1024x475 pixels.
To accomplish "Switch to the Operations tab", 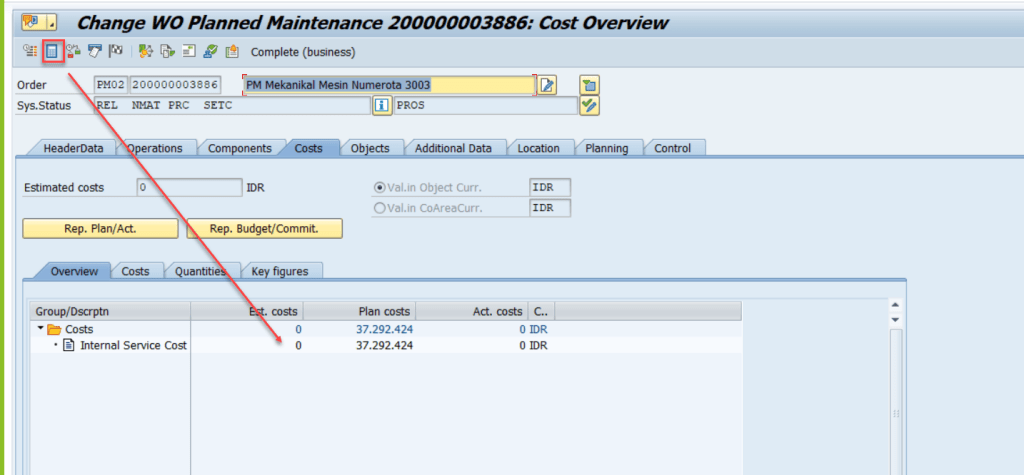I will pos(155,148).
